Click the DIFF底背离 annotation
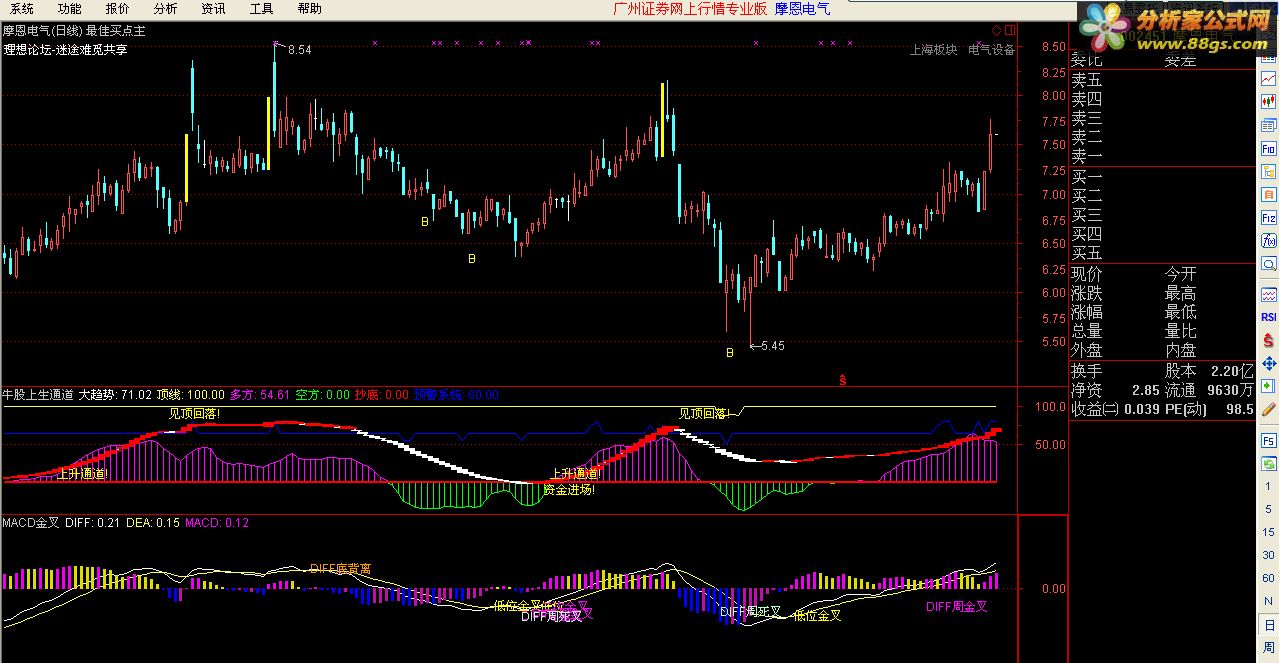 pos(340,568)
